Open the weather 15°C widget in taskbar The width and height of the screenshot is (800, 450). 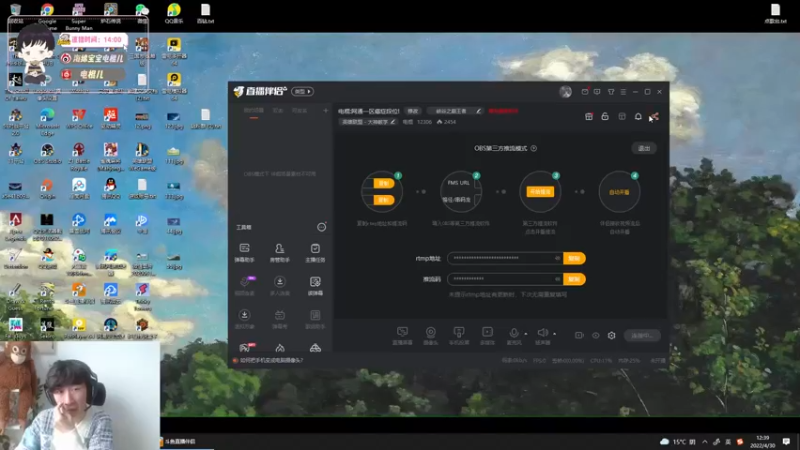(678, 442)
